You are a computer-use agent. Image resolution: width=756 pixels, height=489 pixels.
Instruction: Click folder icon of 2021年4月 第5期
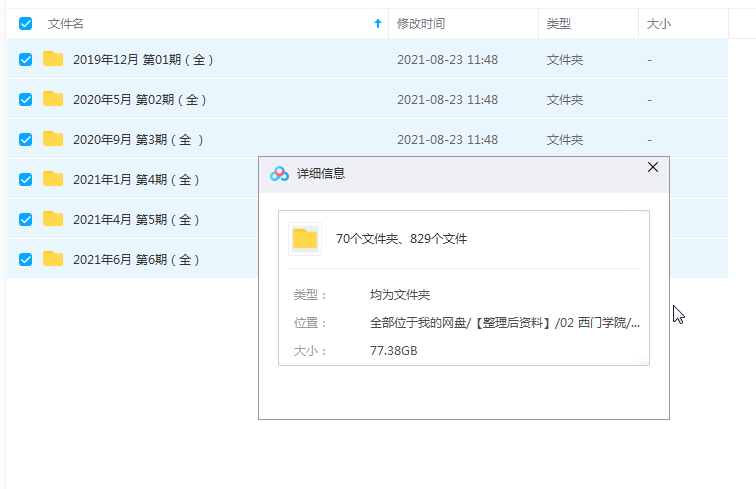point(53,219)
